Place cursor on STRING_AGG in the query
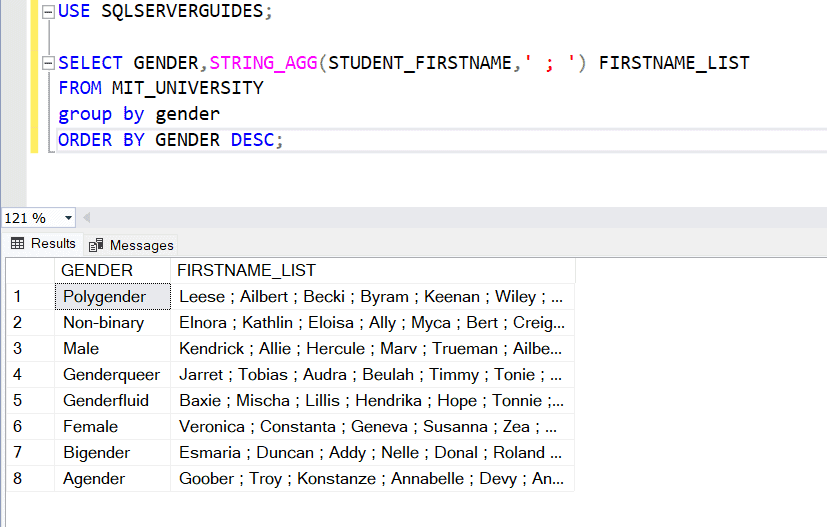The image size is (827, 527). [263, 63]
